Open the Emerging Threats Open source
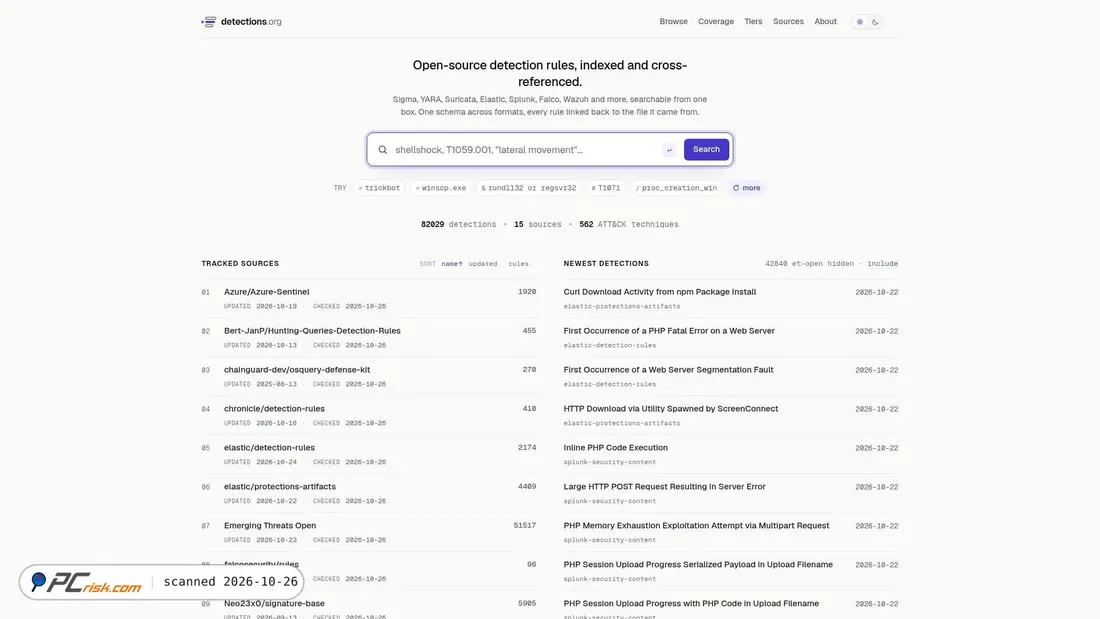Image resolution: width=1100 pixels, height=619 pixels. (x=270, y=526)
